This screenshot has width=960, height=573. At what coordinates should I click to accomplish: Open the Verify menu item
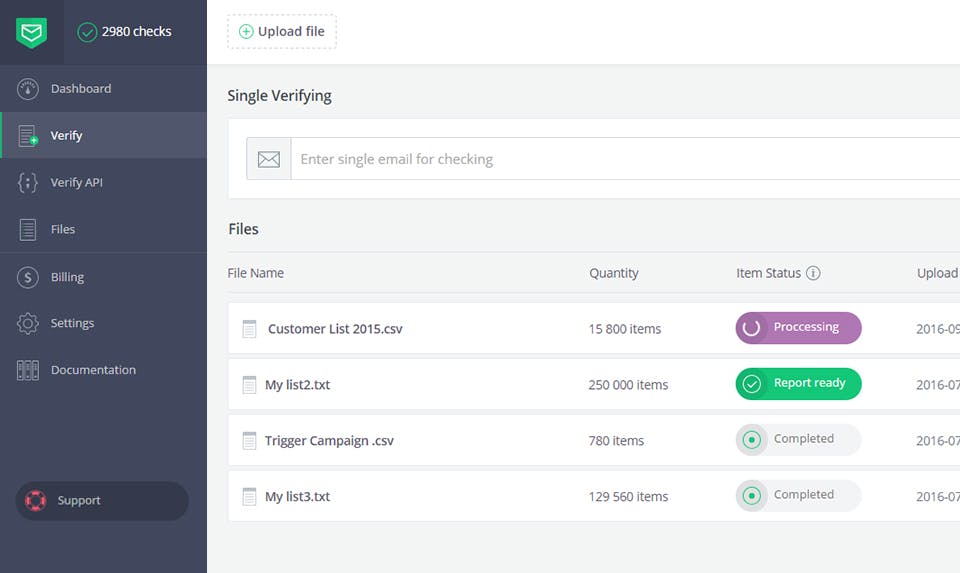point(66,136)
